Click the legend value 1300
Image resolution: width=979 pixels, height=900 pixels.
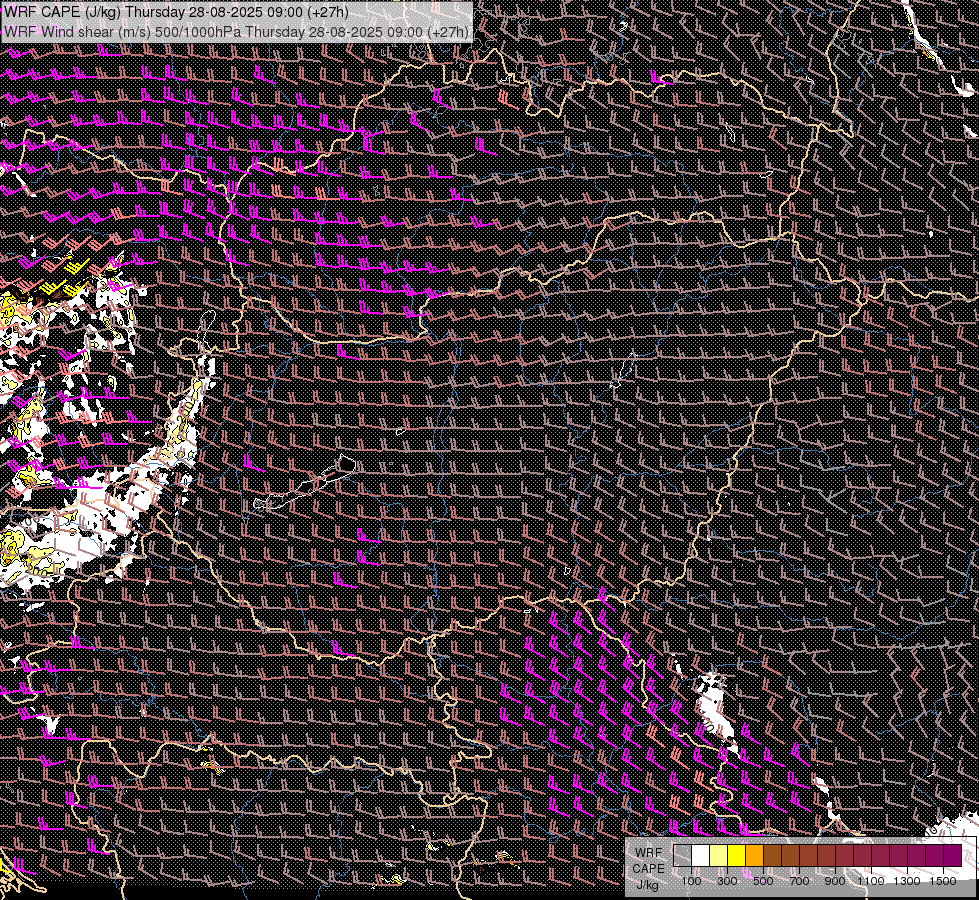tap(907, 881)
